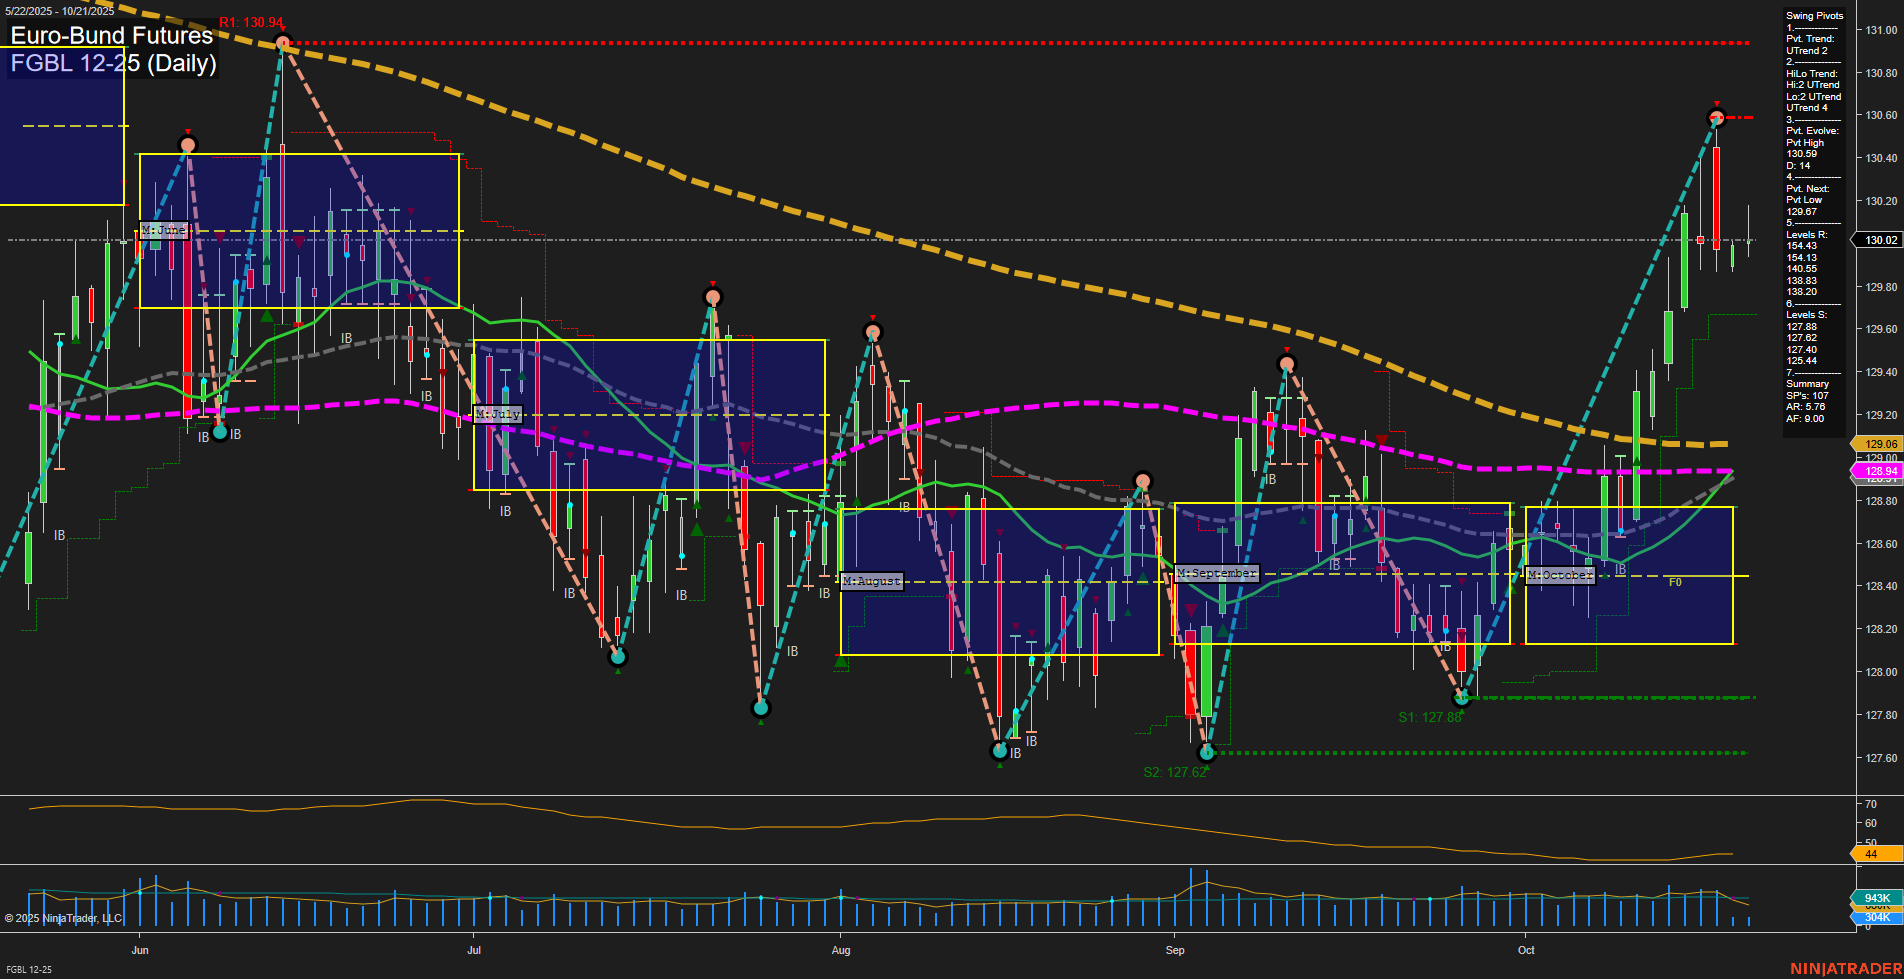1904x979 pixels.
Task: Select the M:September monthly range label
Action: (1216, 573)
